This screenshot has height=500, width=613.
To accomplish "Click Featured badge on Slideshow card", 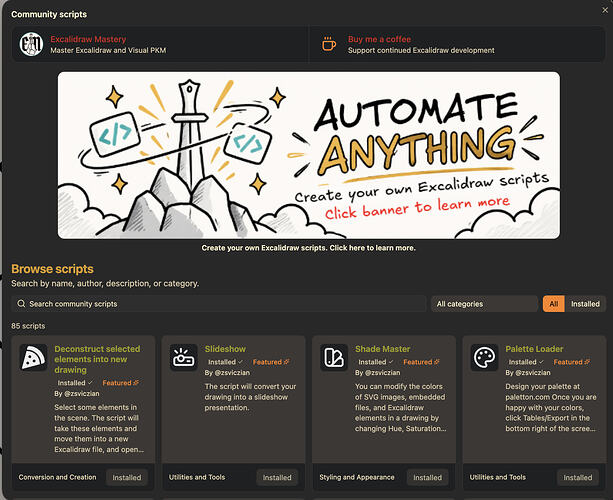I will point(271,362).
